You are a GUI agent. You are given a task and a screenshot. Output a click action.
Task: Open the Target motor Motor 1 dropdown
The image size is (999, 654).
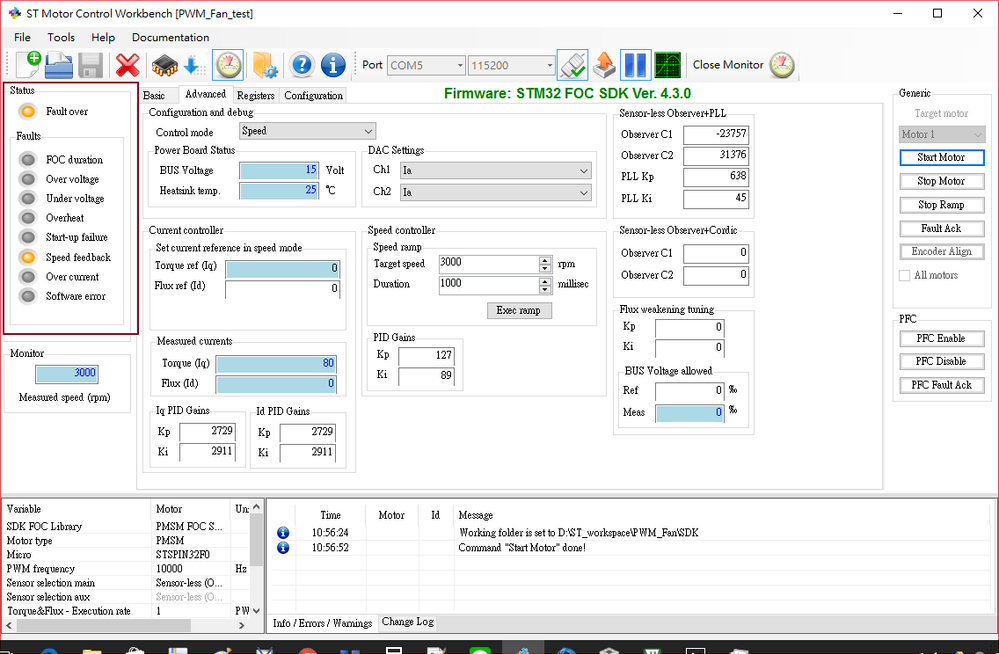(942, 134)
